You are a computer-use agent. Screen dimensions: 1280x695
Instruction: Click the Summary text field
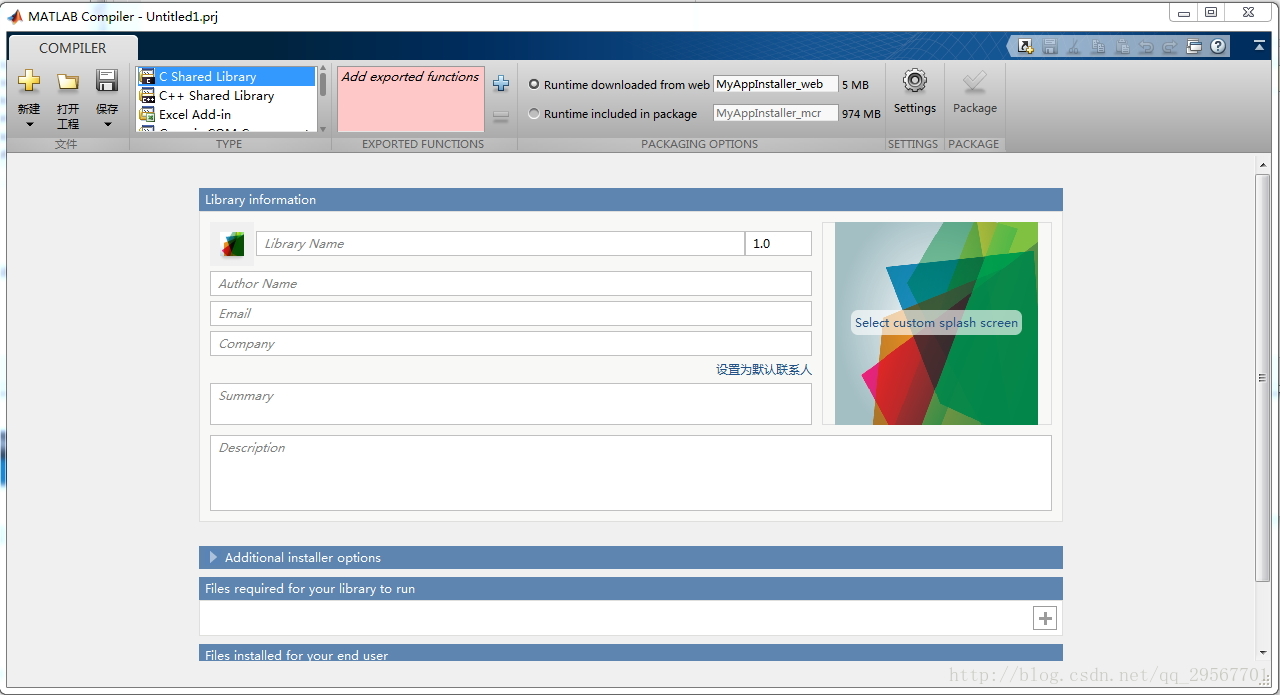pyautogui.click(x=511, y=404)
